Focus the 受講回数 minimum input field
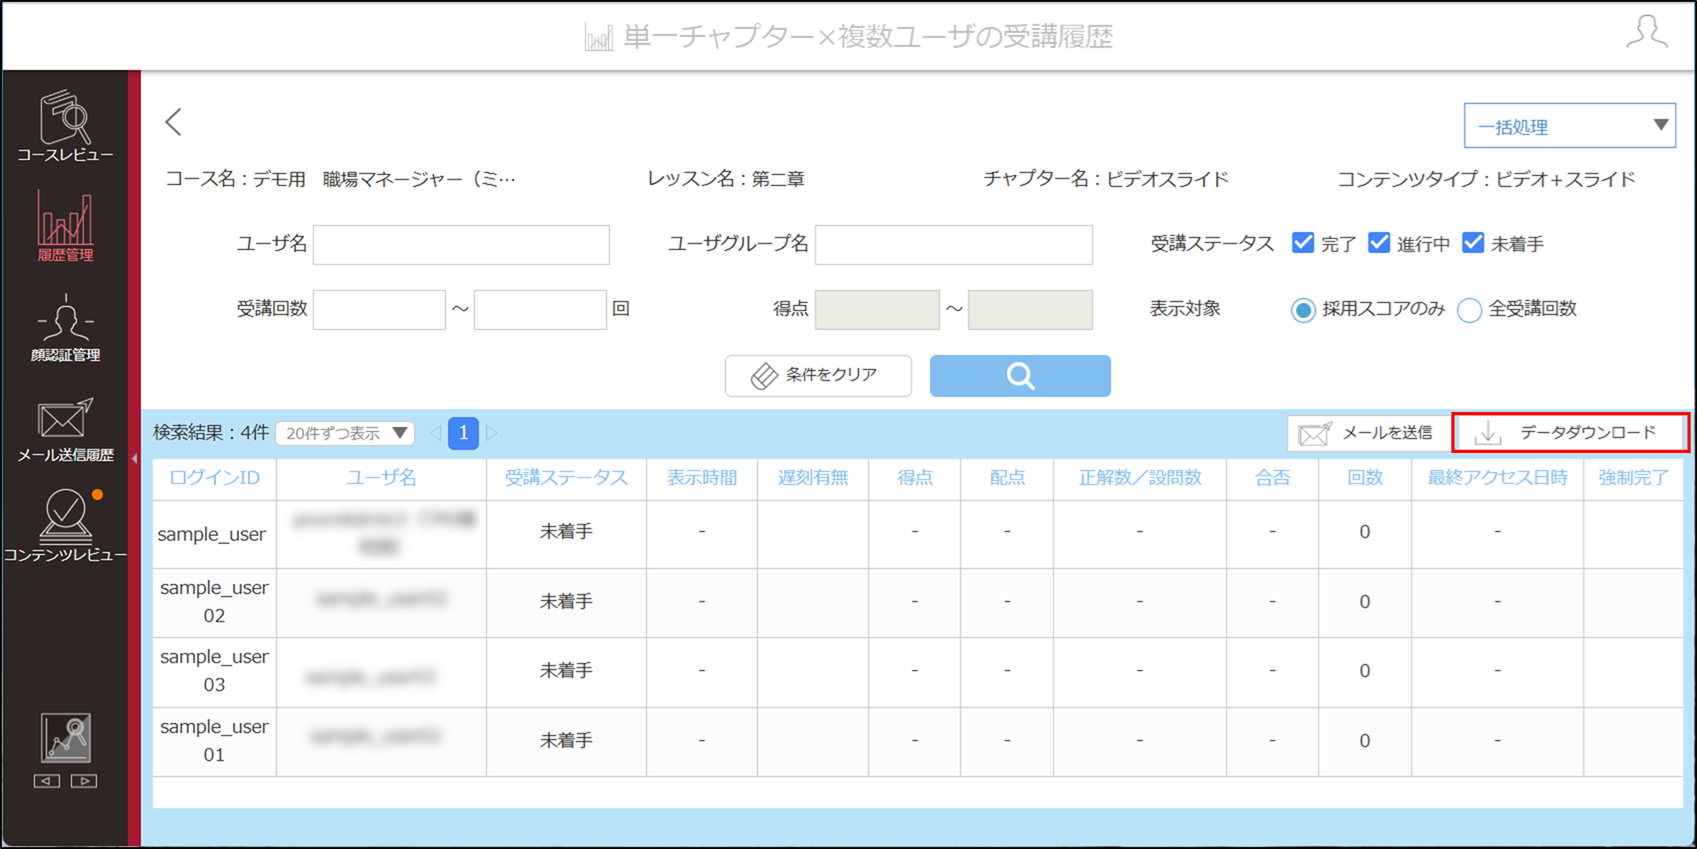The height and width of the screenshot is (849, 1697). 379,309
